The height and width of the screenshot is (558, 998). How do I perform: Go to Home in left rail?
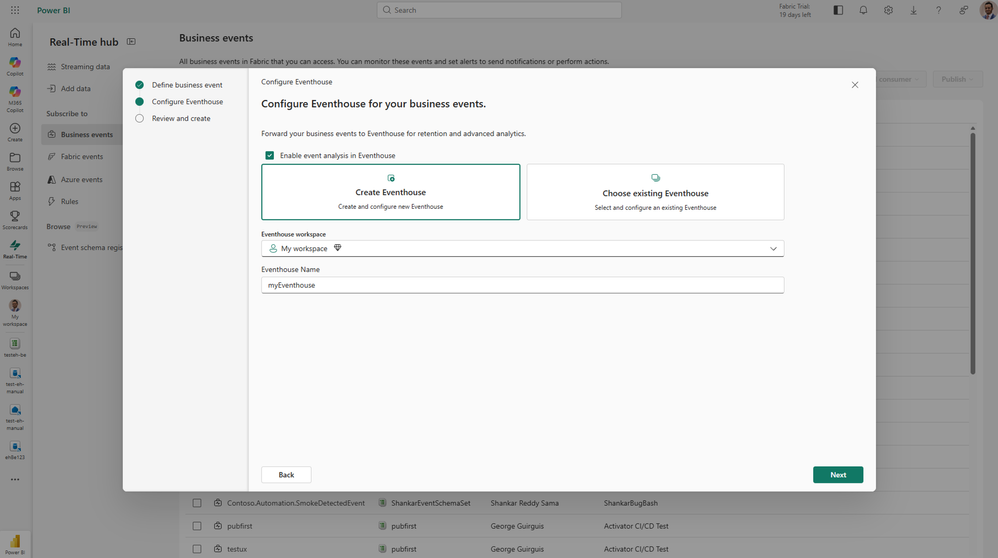pos(15,37)
